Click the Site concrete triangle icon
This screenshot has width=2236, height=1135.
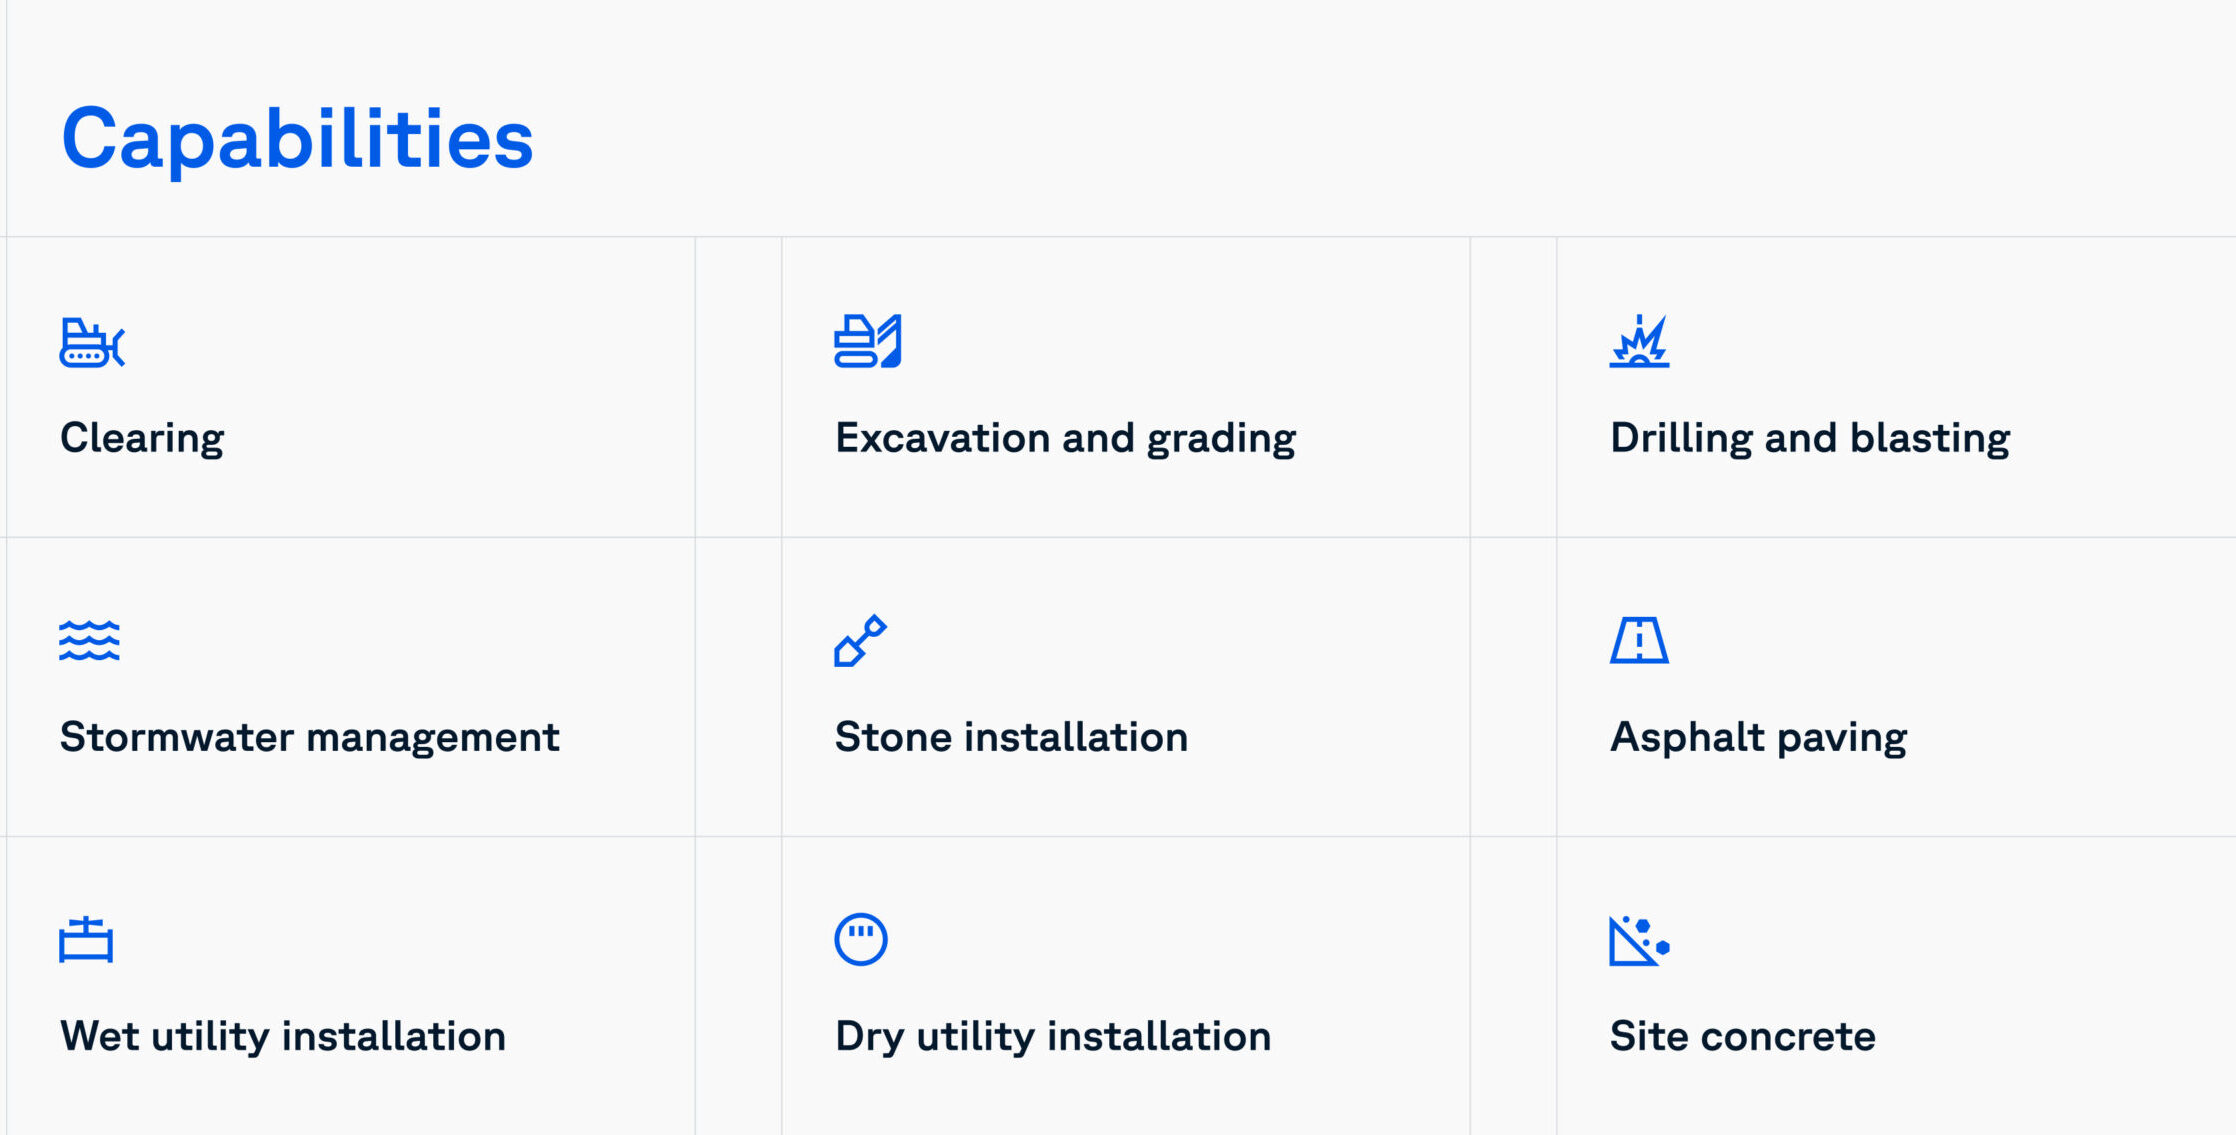point(1639,941)
